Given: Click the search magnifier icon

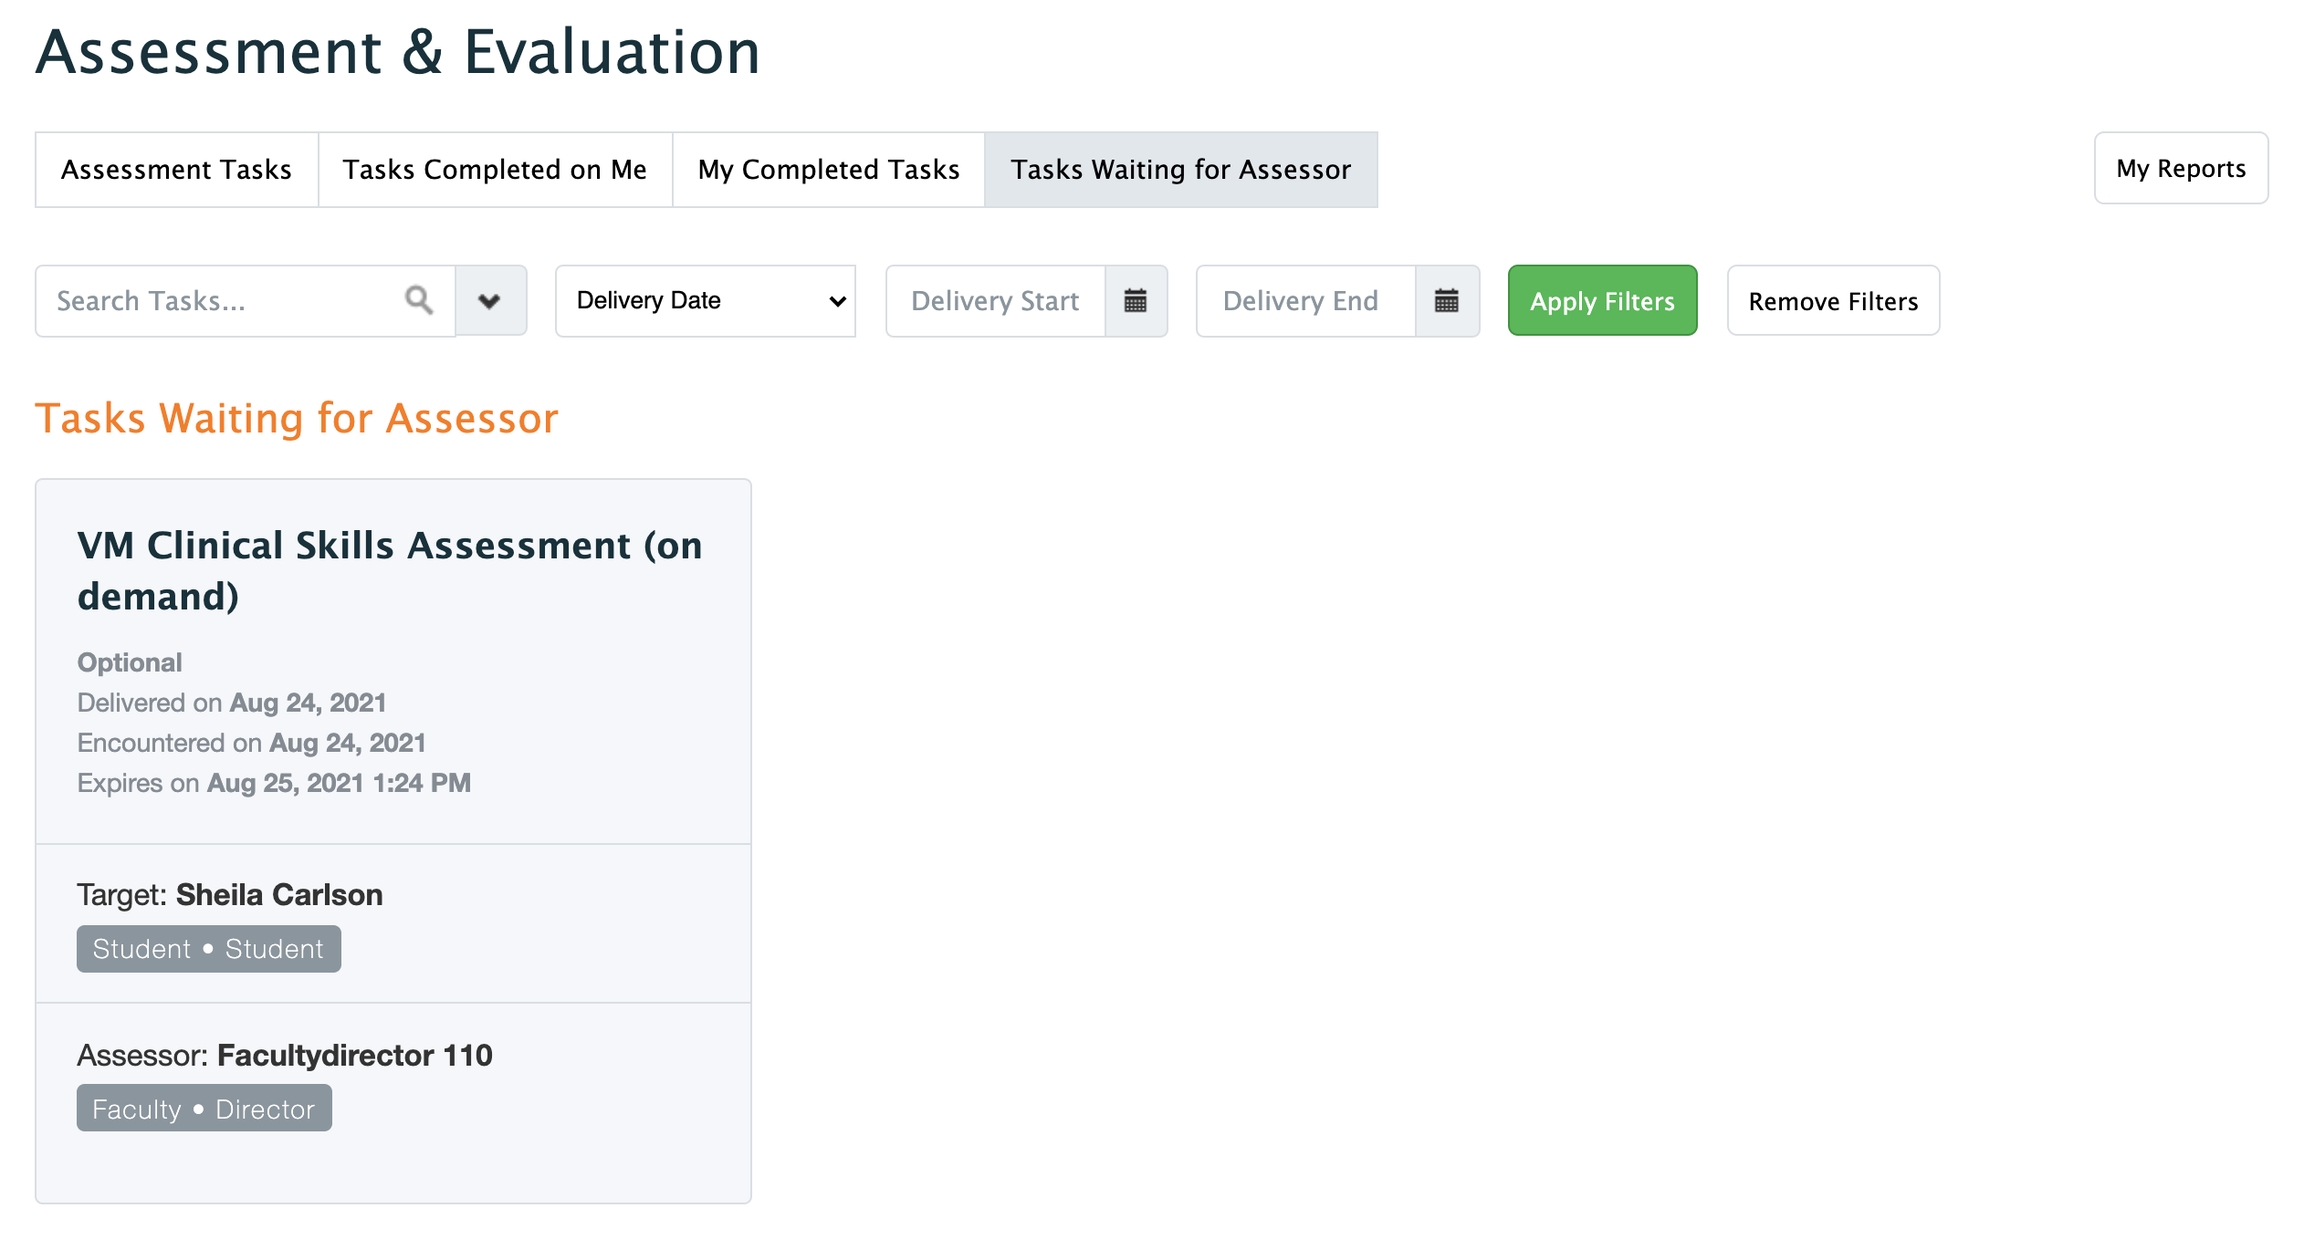Looking at the screenshot, I should pos(419,300).
